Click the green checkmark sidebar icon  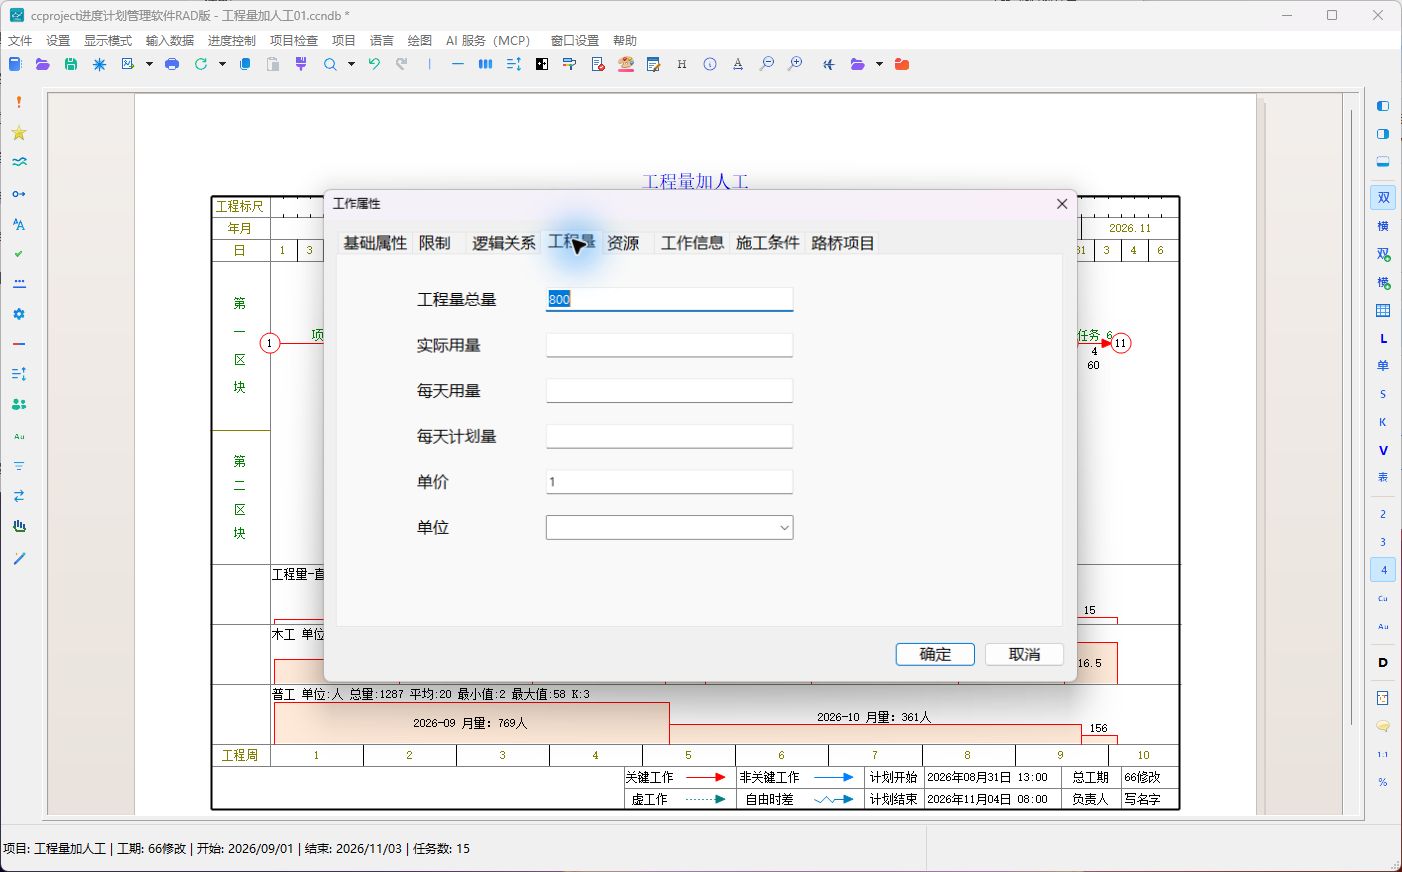(x=19, y=254)
